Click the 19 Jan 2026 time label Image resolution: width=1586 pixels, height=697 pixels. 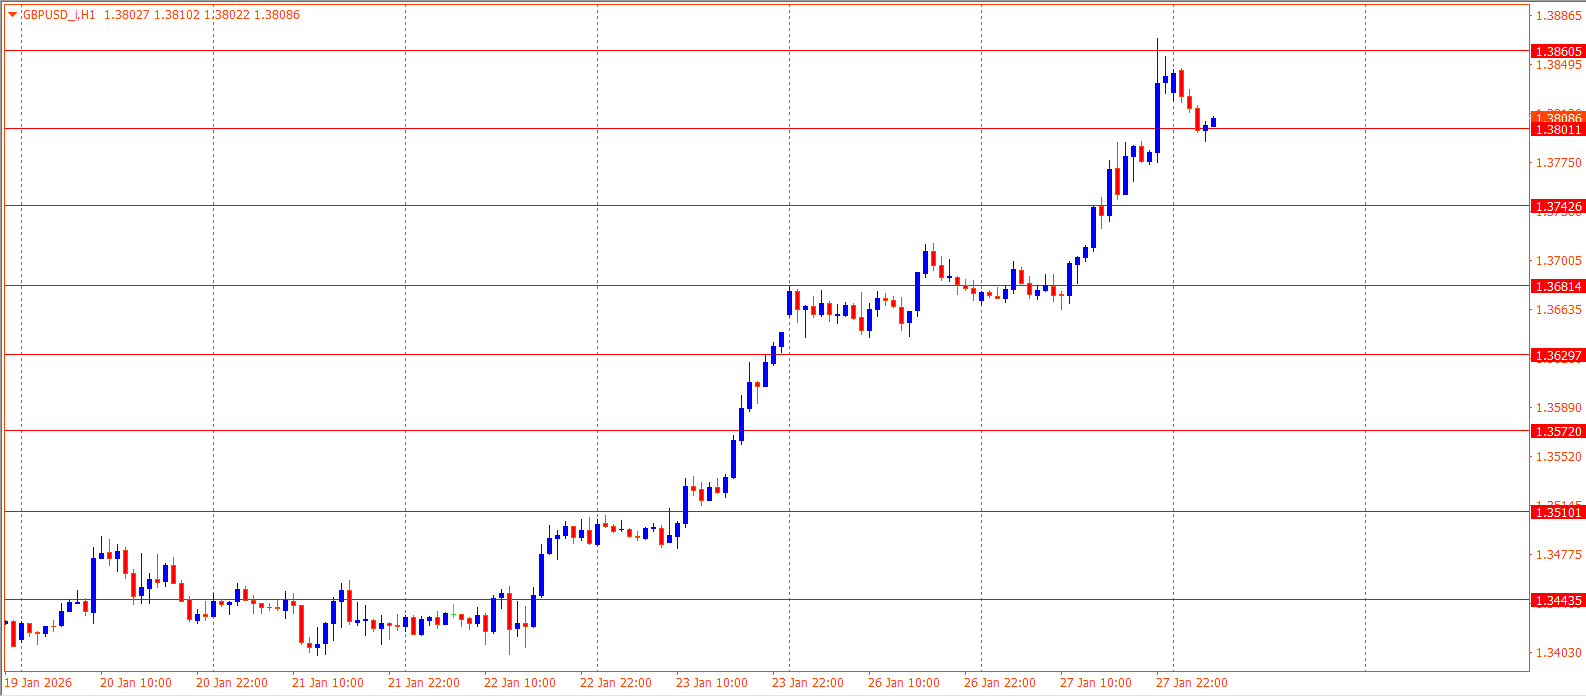(x=39, y=683)
